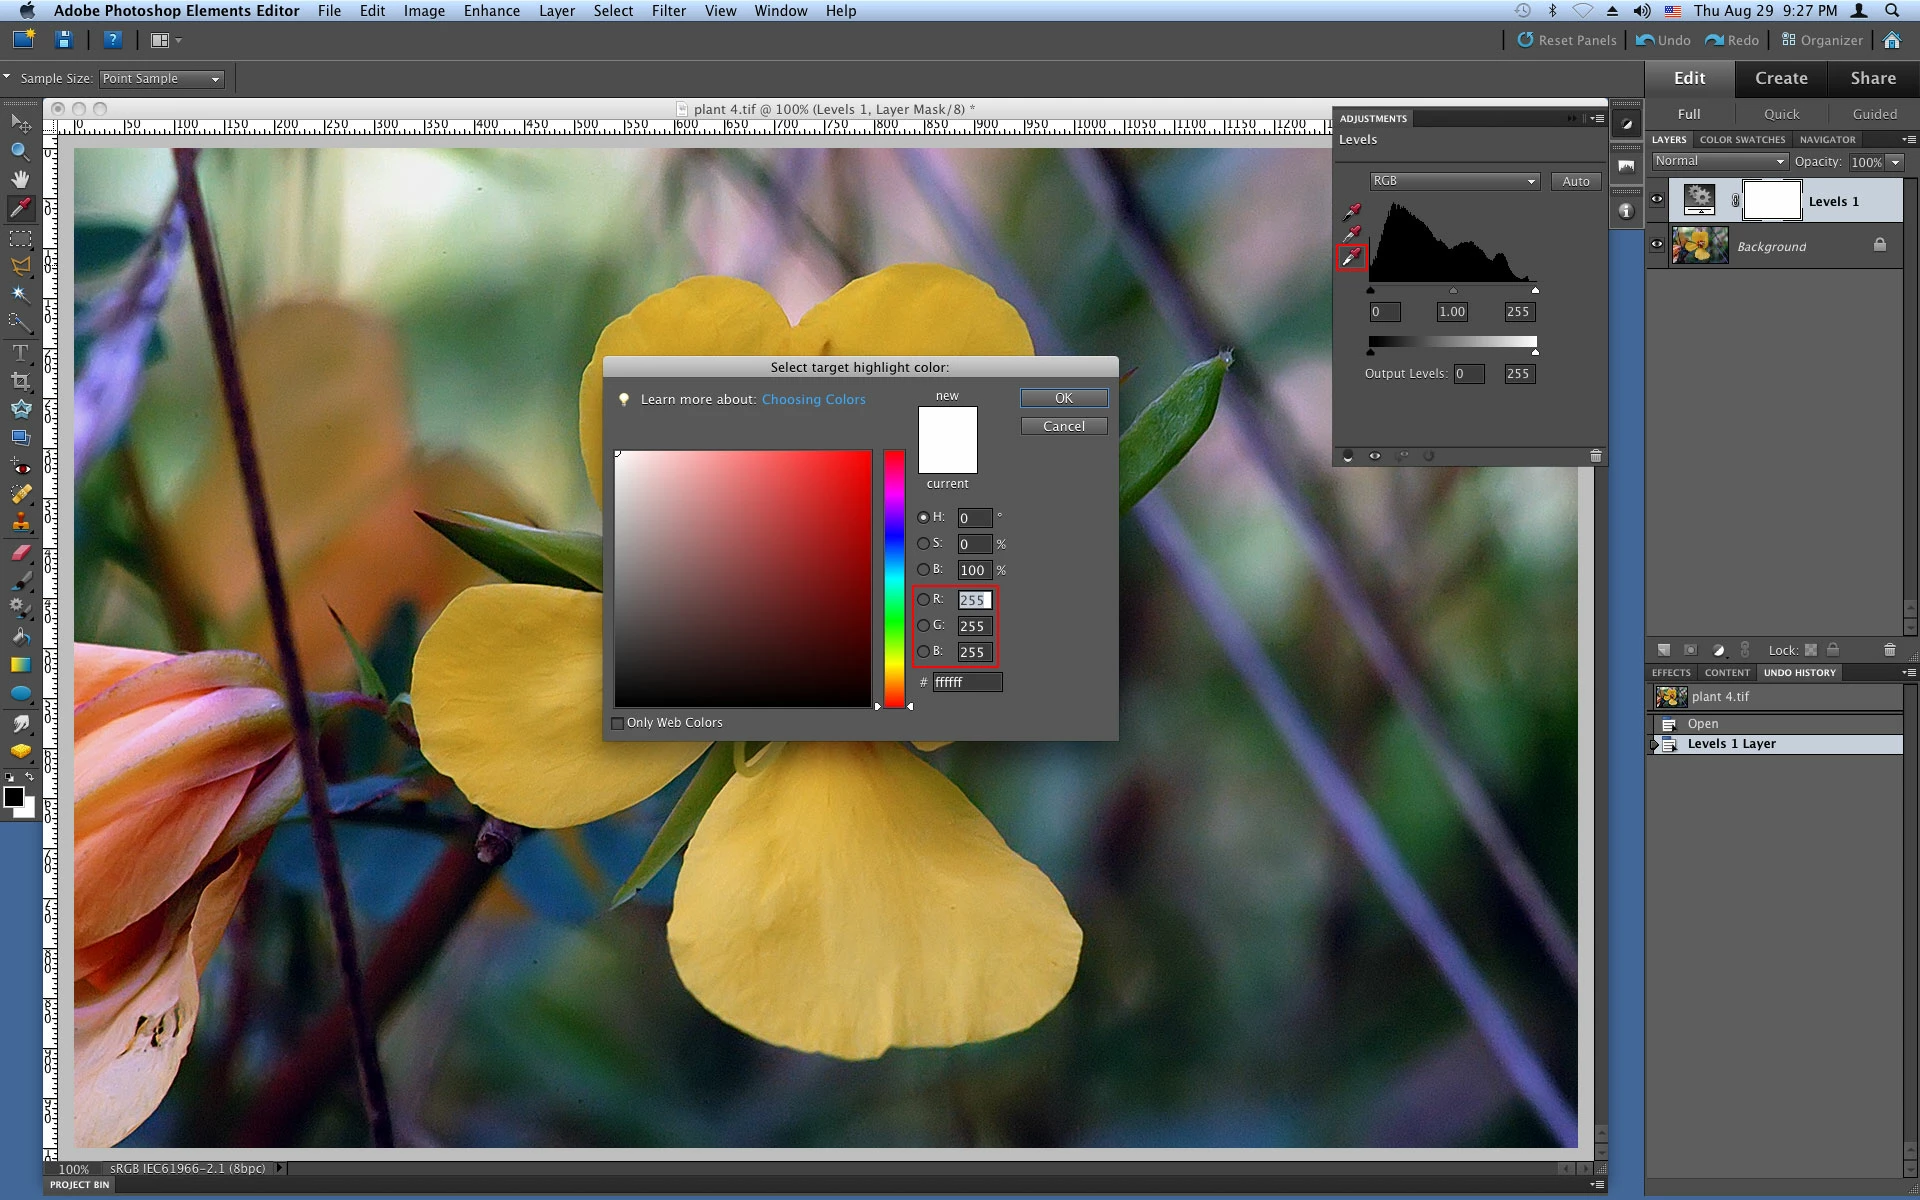Select the Zoom tool in toolbox

tap(19, 152)
